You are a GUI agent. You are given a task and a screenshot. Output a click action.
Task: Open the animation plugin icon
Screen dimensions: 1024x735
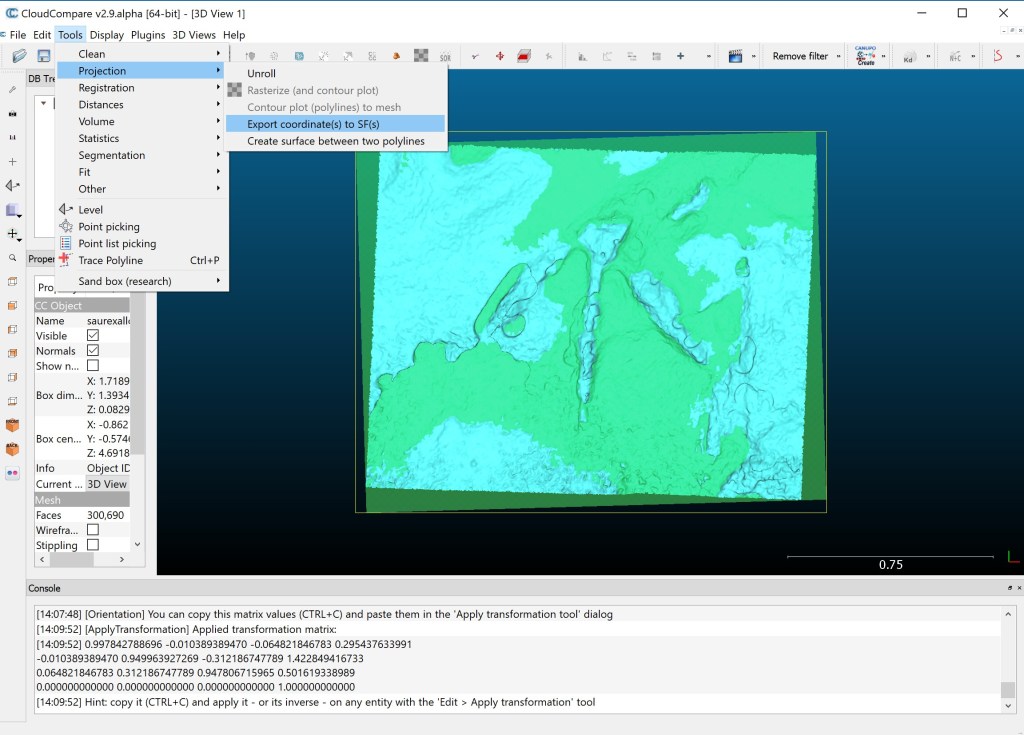(736, 56)
